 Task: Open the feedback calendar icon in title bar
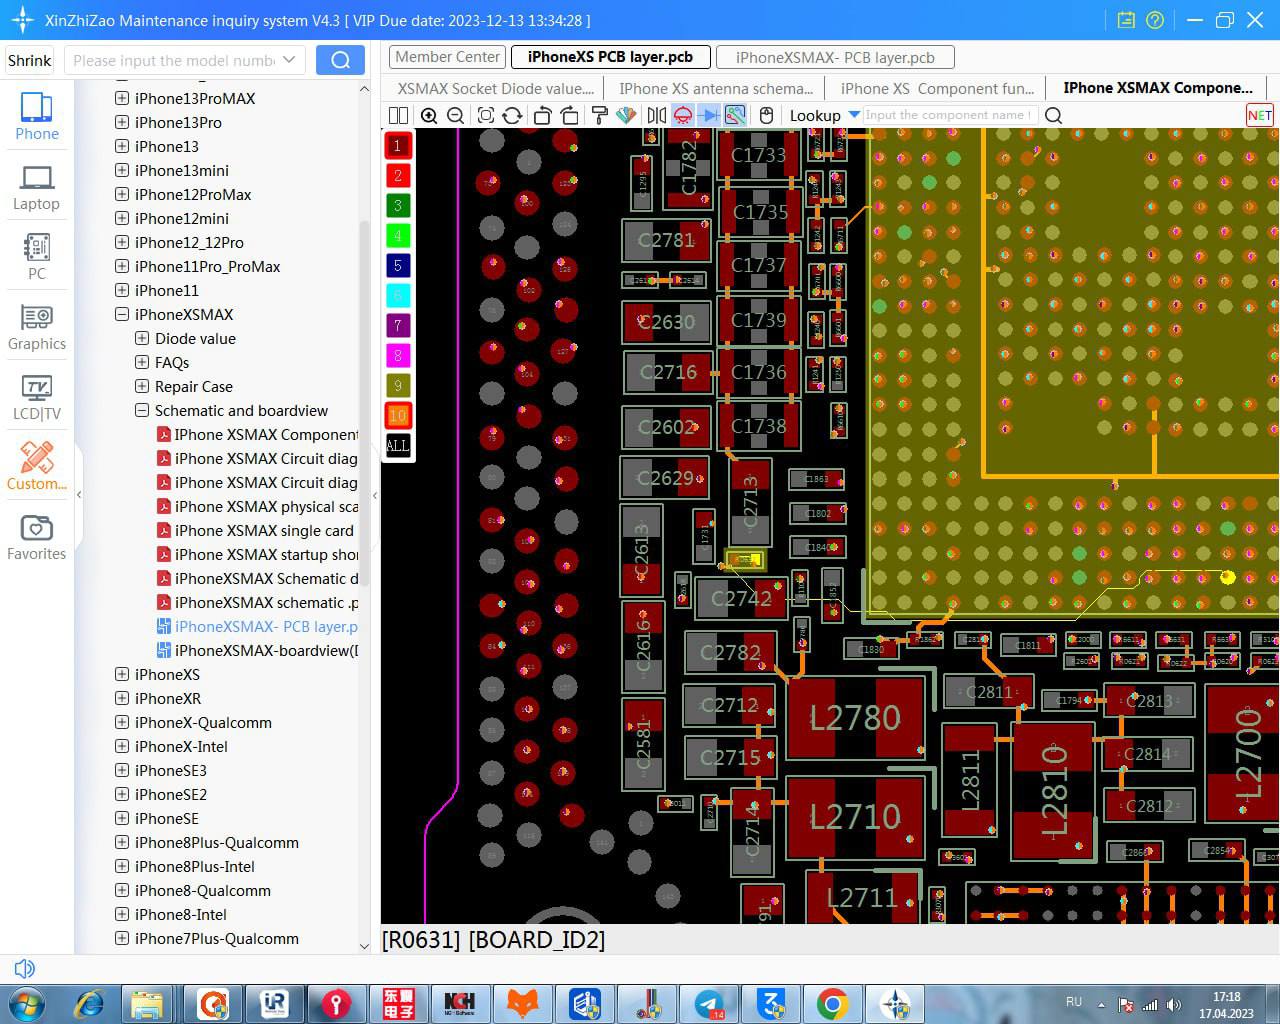pos(1126,20)
